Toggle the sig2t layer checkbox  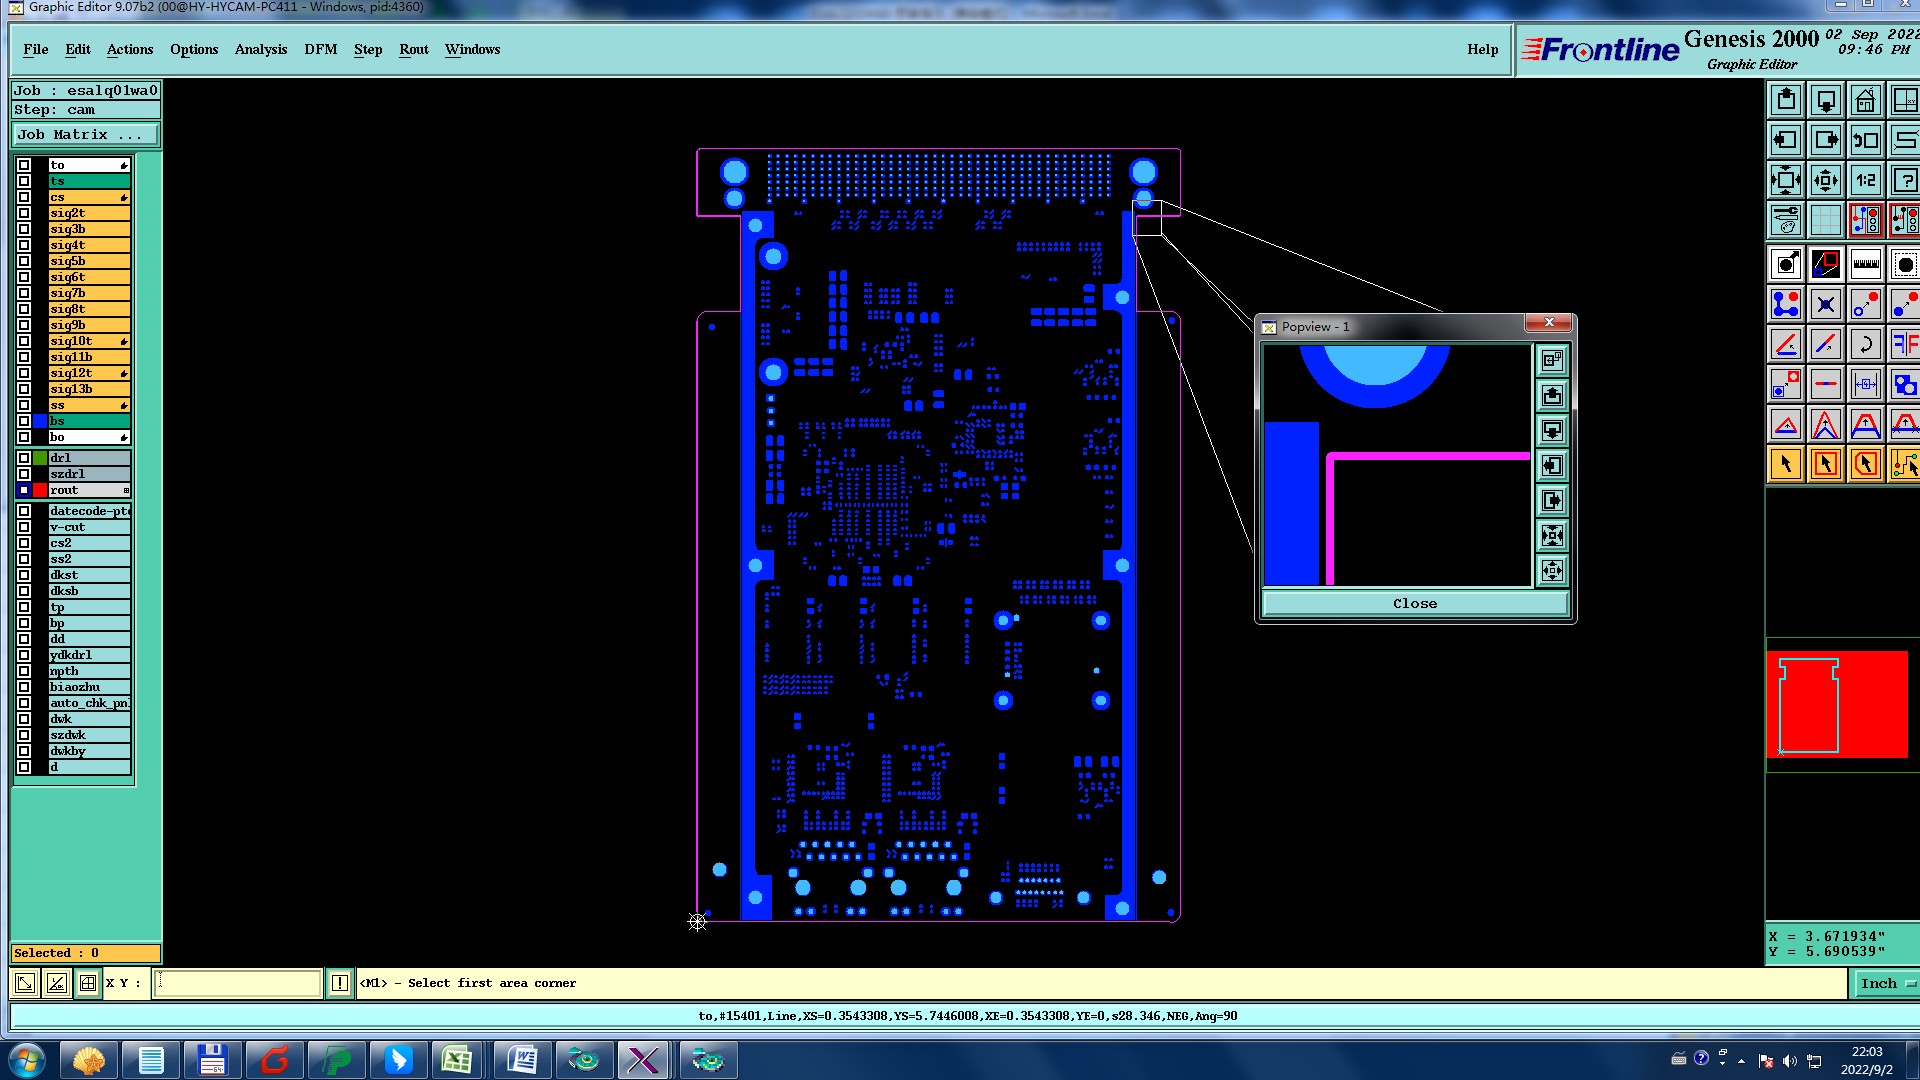(x=24, y=213)
